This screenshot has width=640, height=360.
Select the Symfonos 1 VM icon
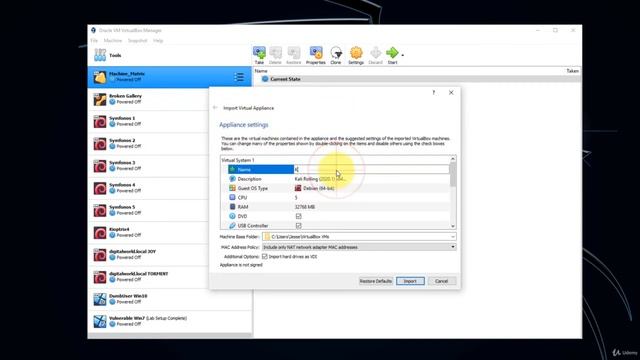click(100, 121)
